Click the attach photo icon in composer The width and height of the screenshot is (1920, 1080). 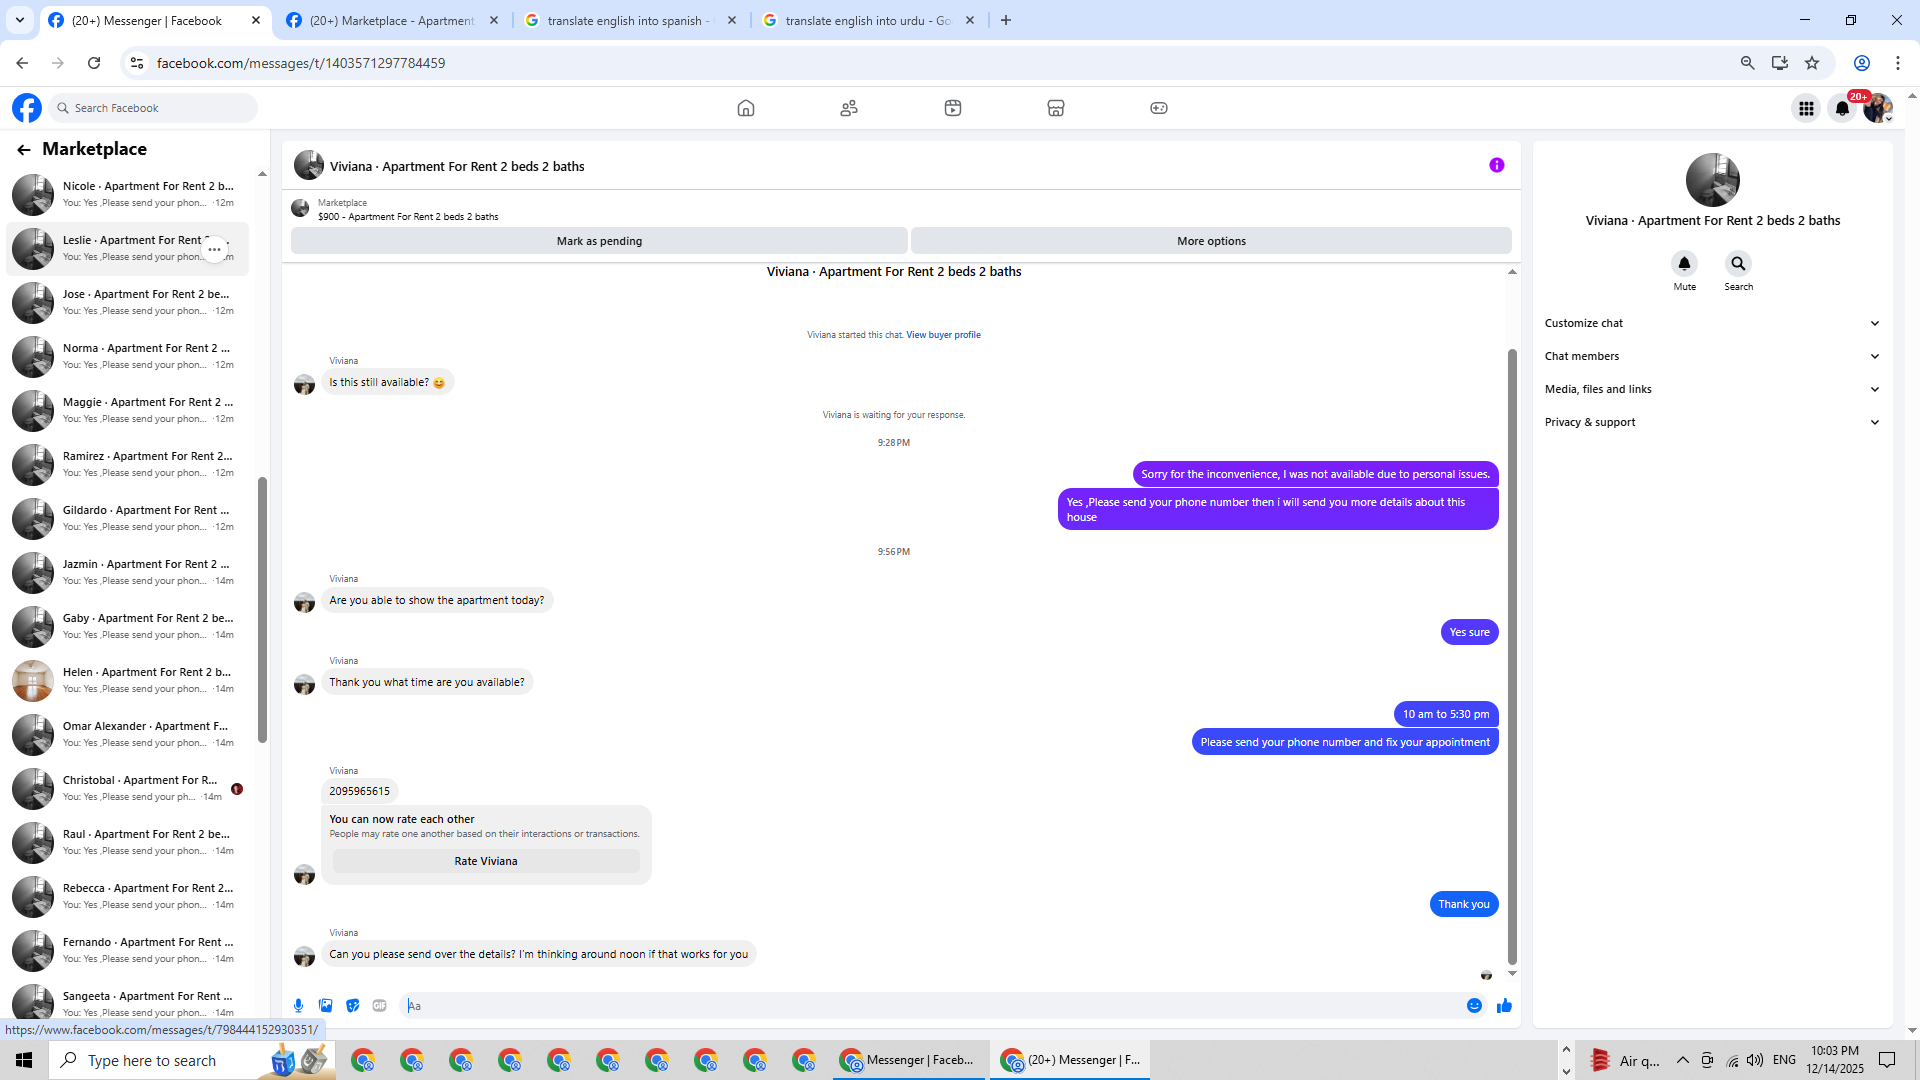pos(325,1006)
